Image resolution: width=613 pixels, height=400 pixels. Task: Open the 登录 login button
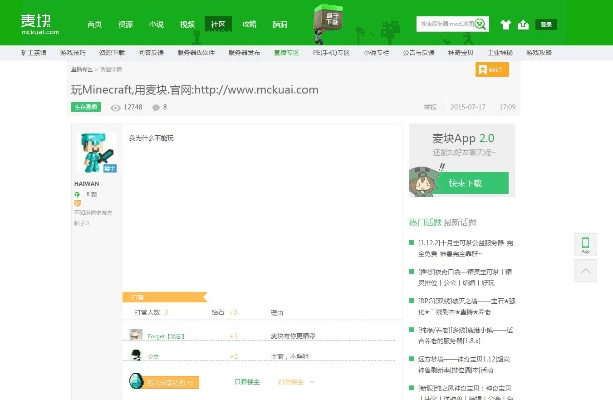click(x=546, y=24)
